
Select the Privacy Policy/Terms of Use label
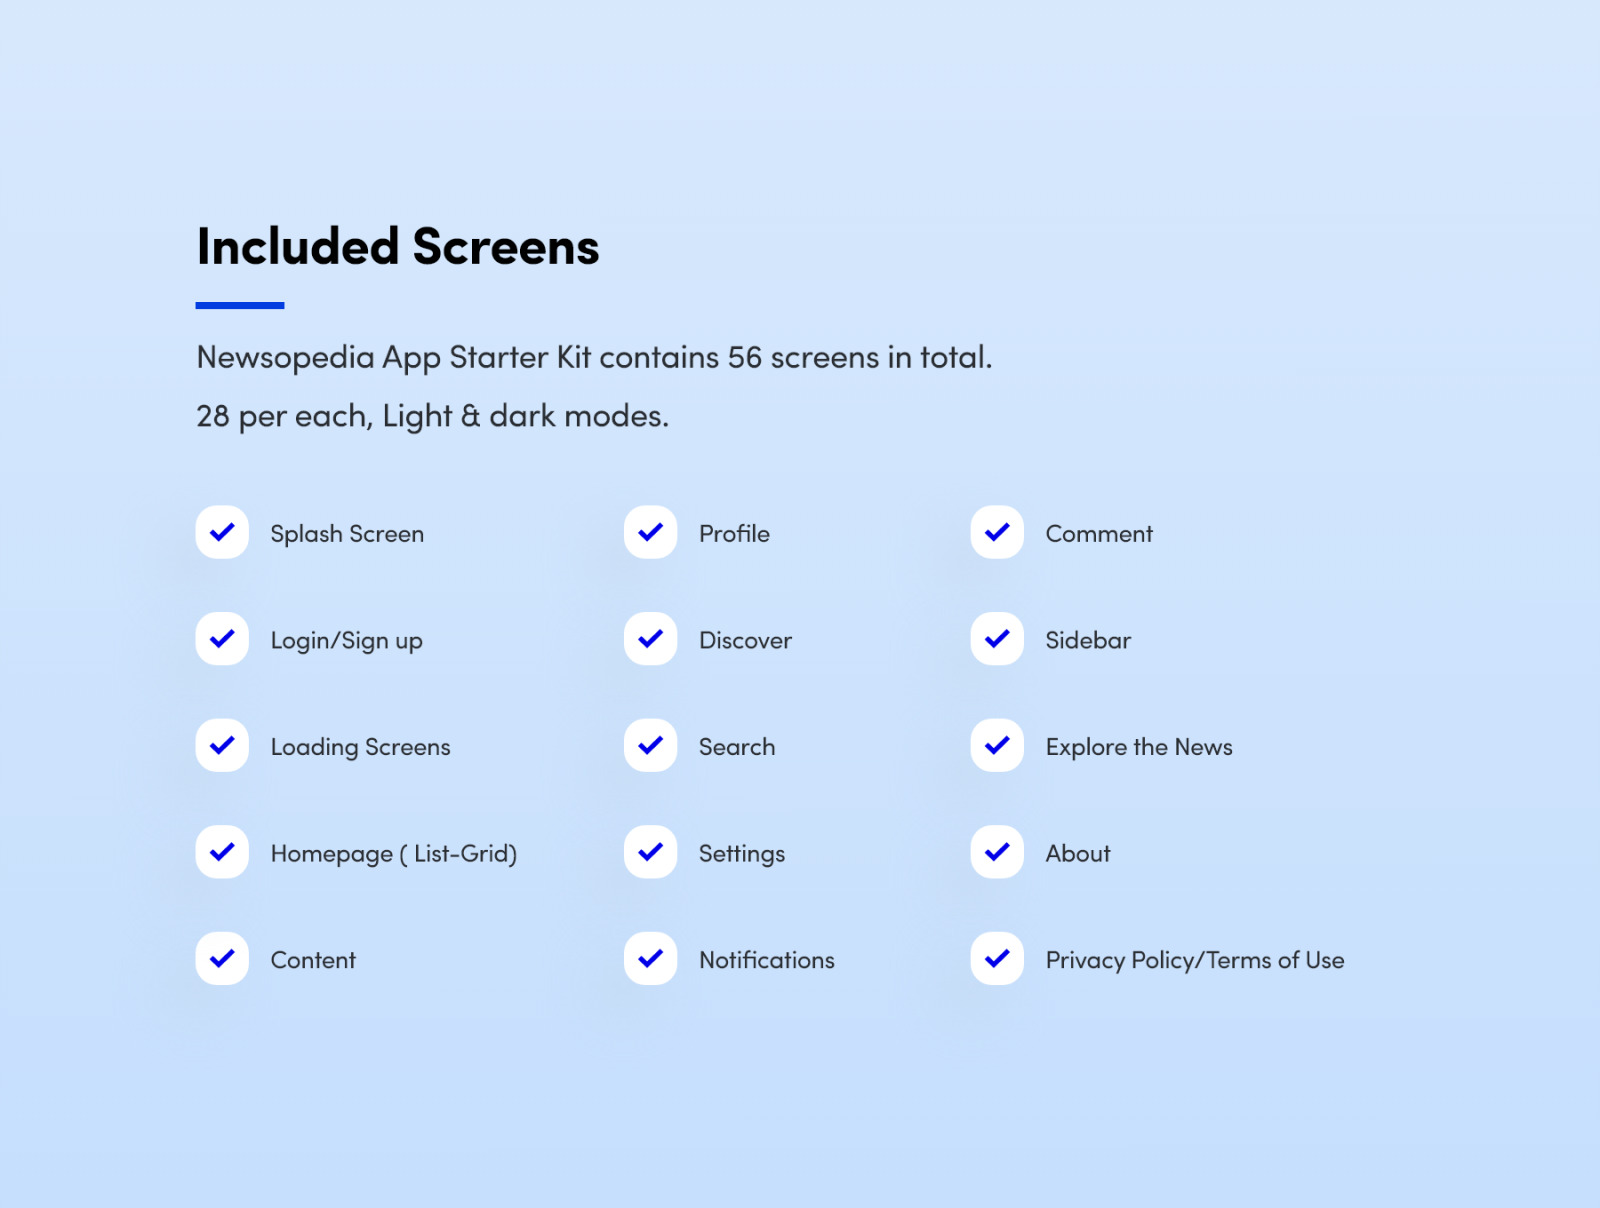[1194, 960]
